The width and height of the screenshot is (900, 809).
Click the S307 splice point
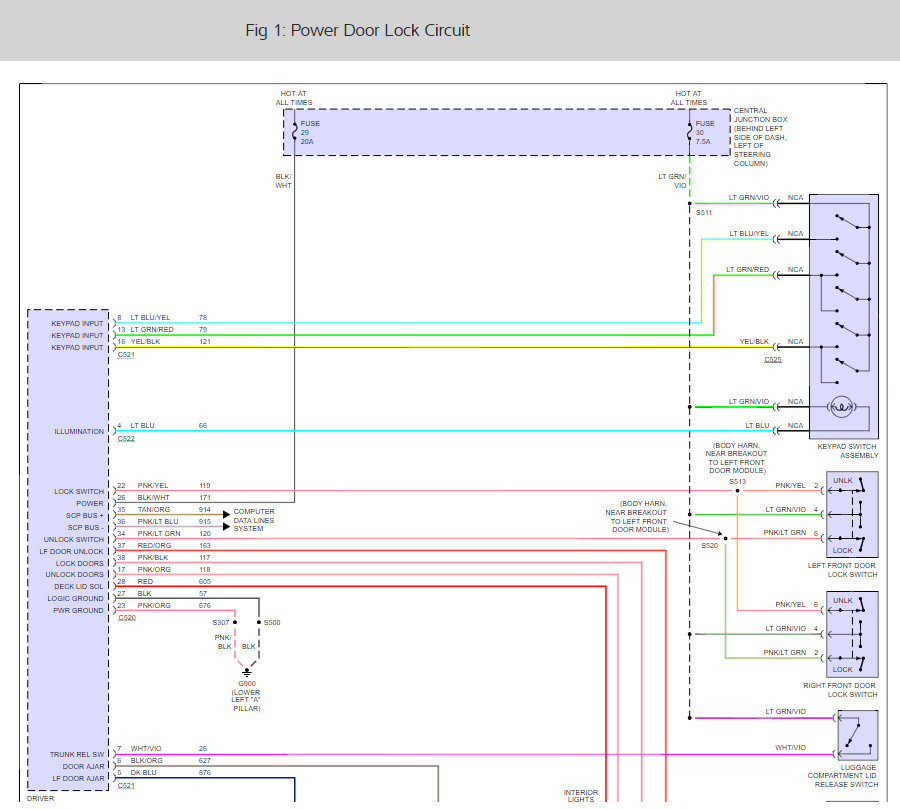pos(236,622)
